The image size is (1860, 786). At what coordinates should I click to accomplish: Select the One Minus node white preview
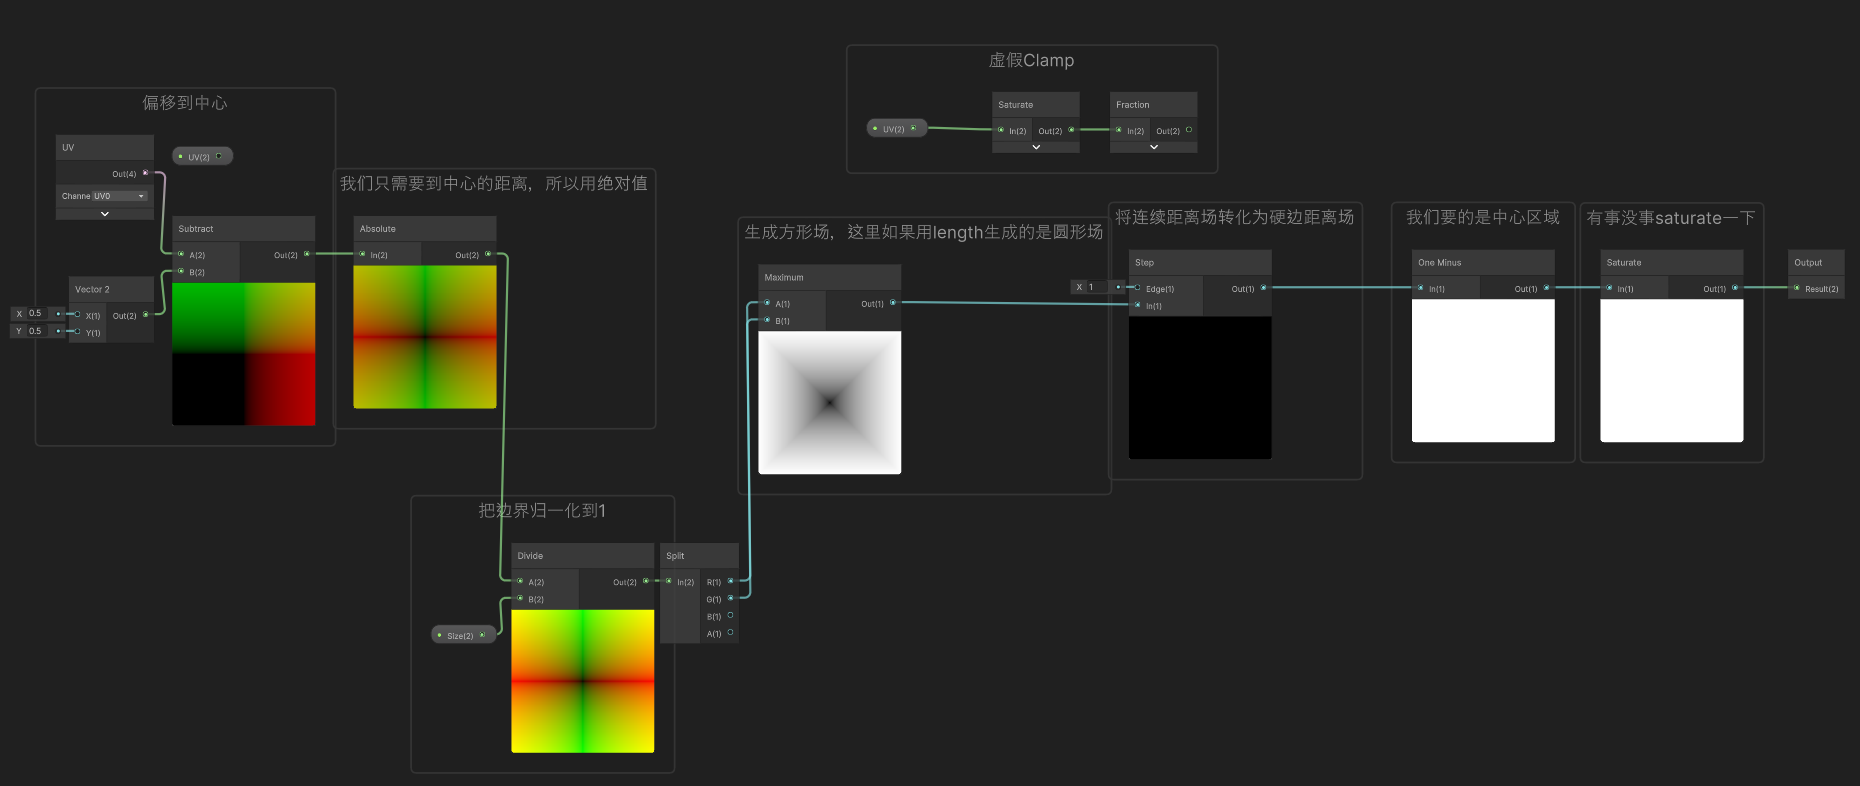tap(1483, 371)
